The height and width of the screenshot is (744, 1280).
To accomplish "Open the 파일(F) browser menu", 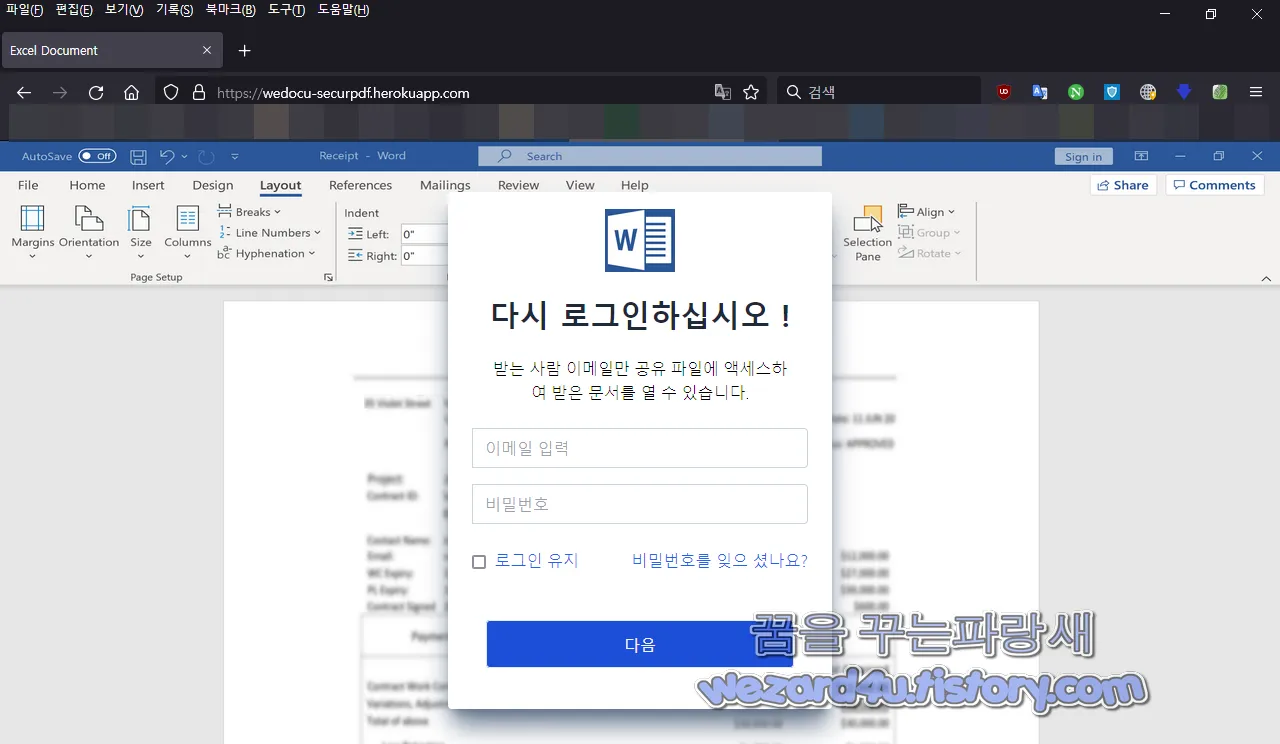I will coord(25,10).
